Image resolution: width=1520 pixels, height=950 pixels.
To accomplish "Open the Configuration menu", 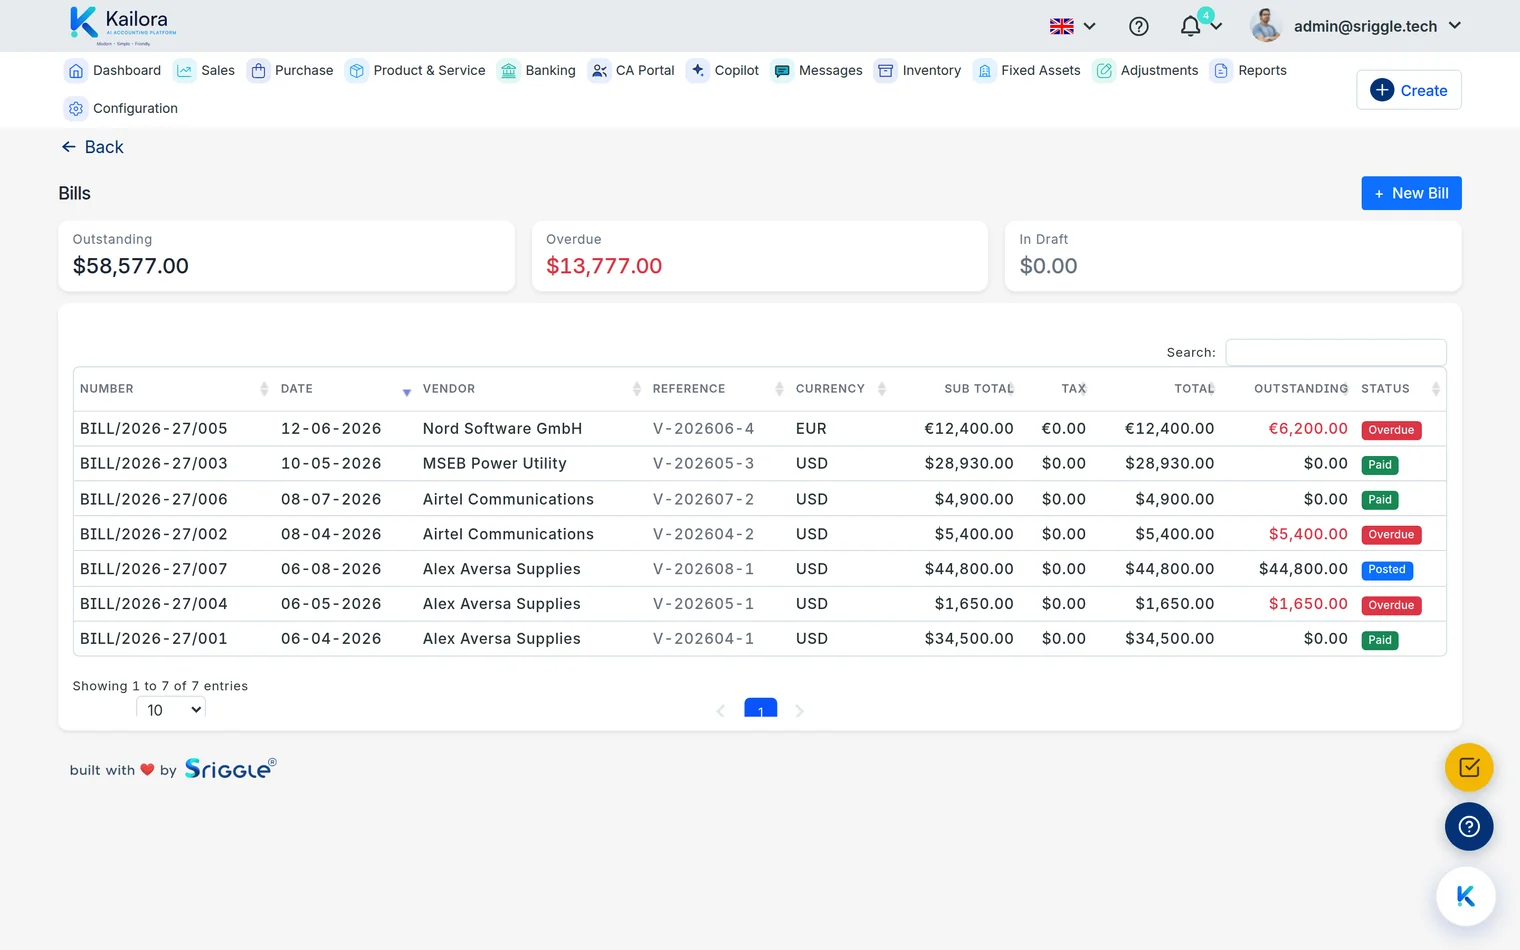I will pos(121,108).
